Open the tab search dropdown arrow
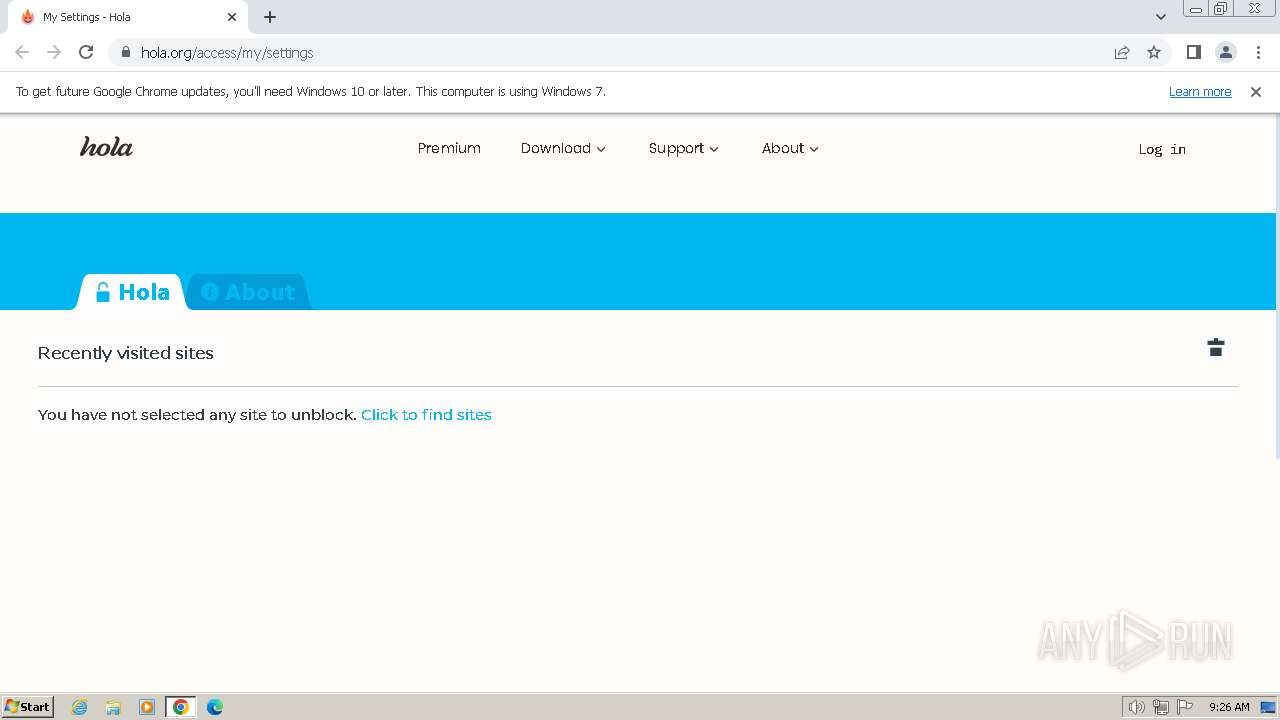1280x720 pixels. [x=1161, y=17]
